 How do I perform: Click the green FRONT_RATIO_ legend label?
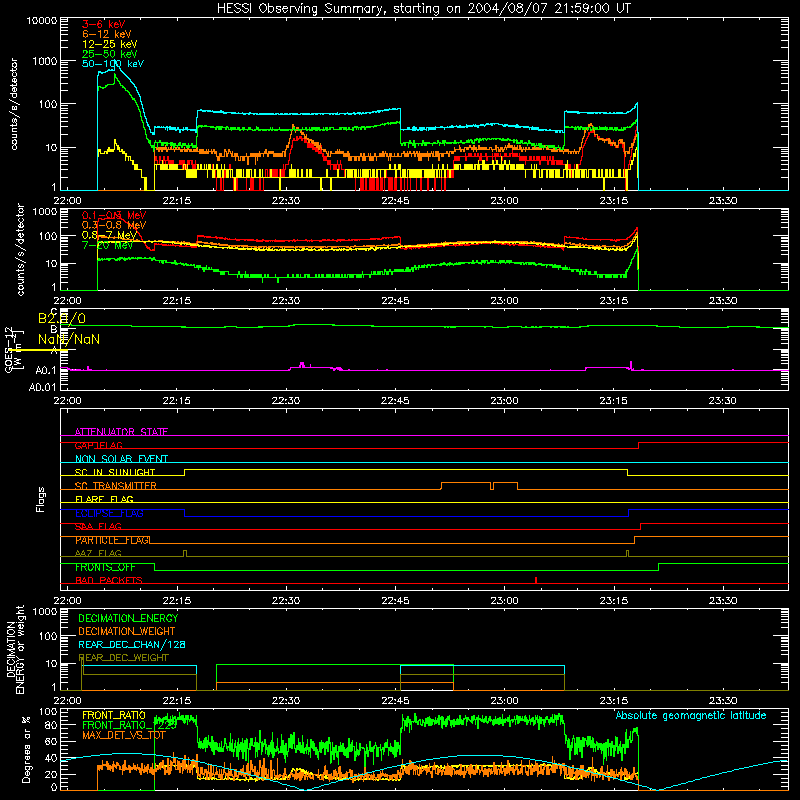coord(129,725)
